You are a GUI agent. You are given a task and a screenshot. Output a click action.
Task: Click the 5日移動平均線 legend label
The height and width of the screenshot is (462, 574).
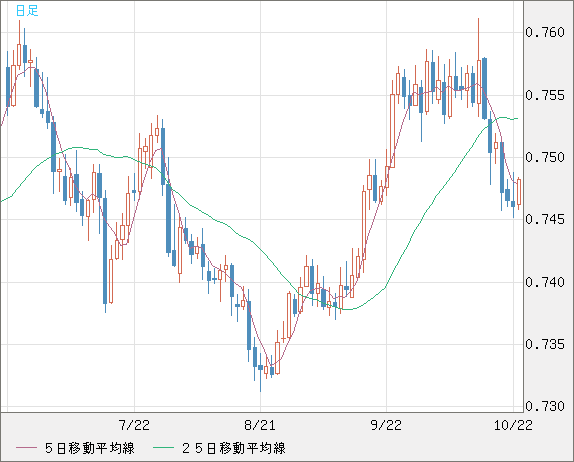[90, 448]
